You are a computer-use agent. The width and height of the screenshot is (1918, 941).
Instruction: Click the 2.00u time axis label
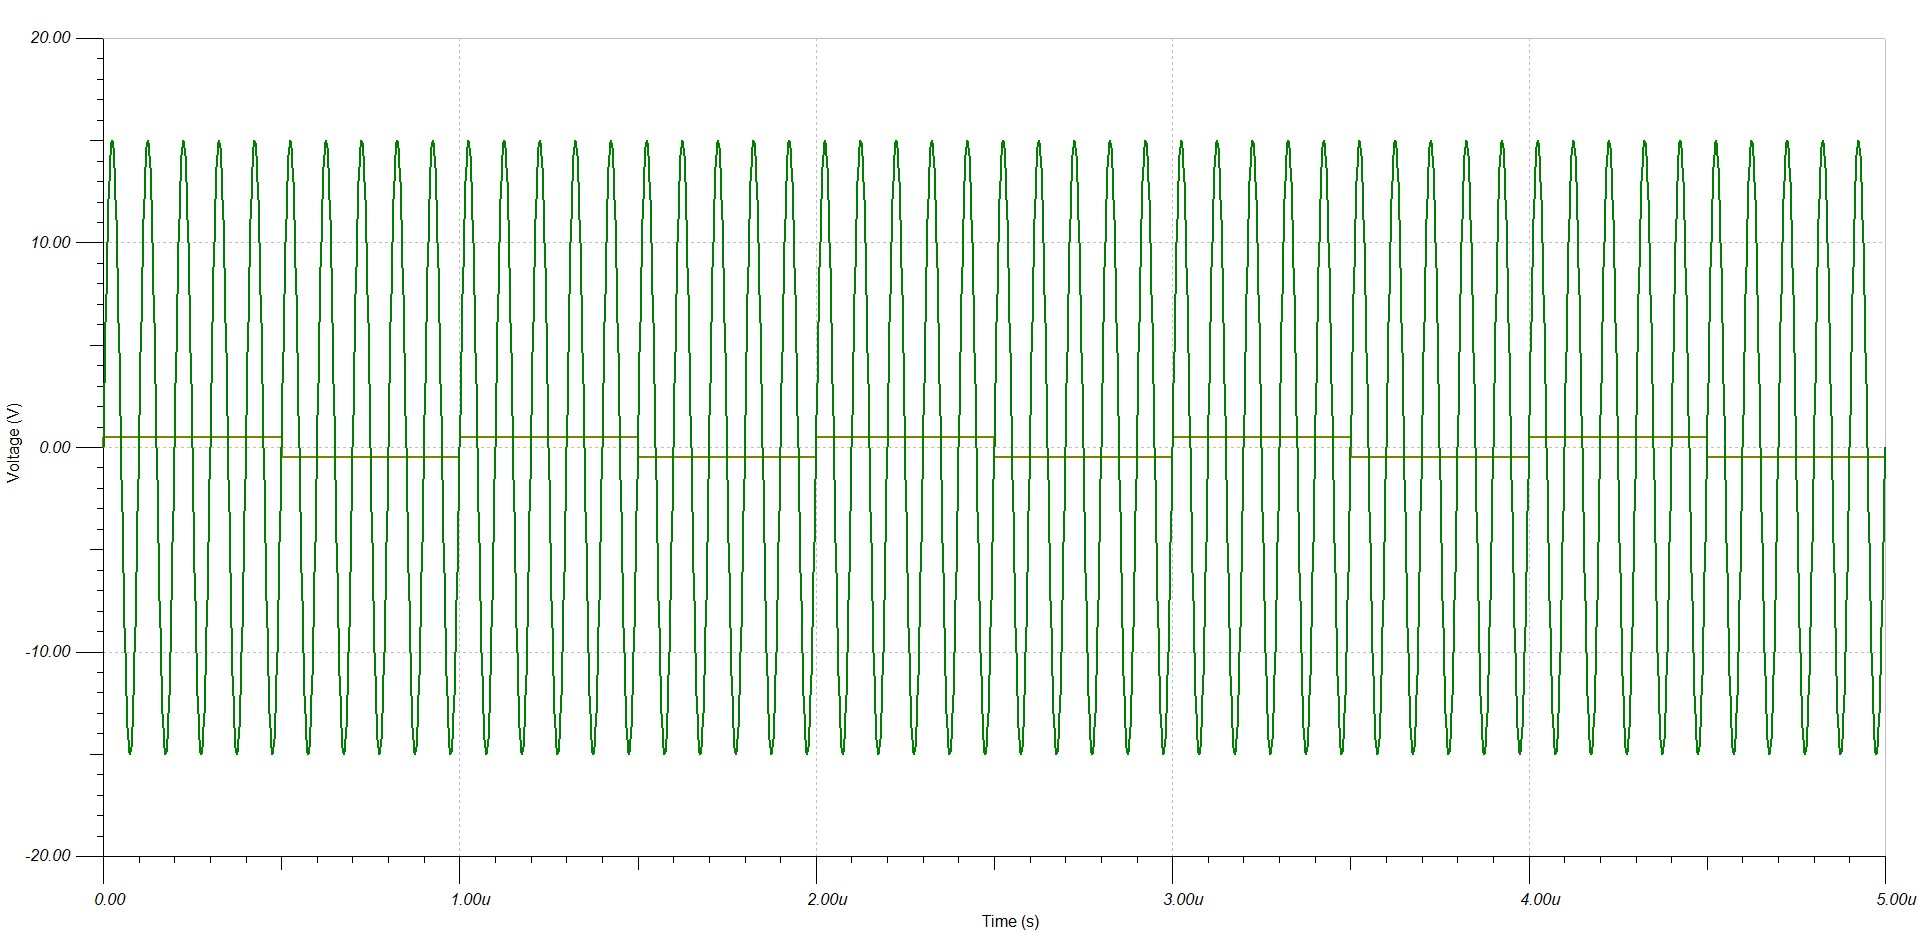coord(827,899)
